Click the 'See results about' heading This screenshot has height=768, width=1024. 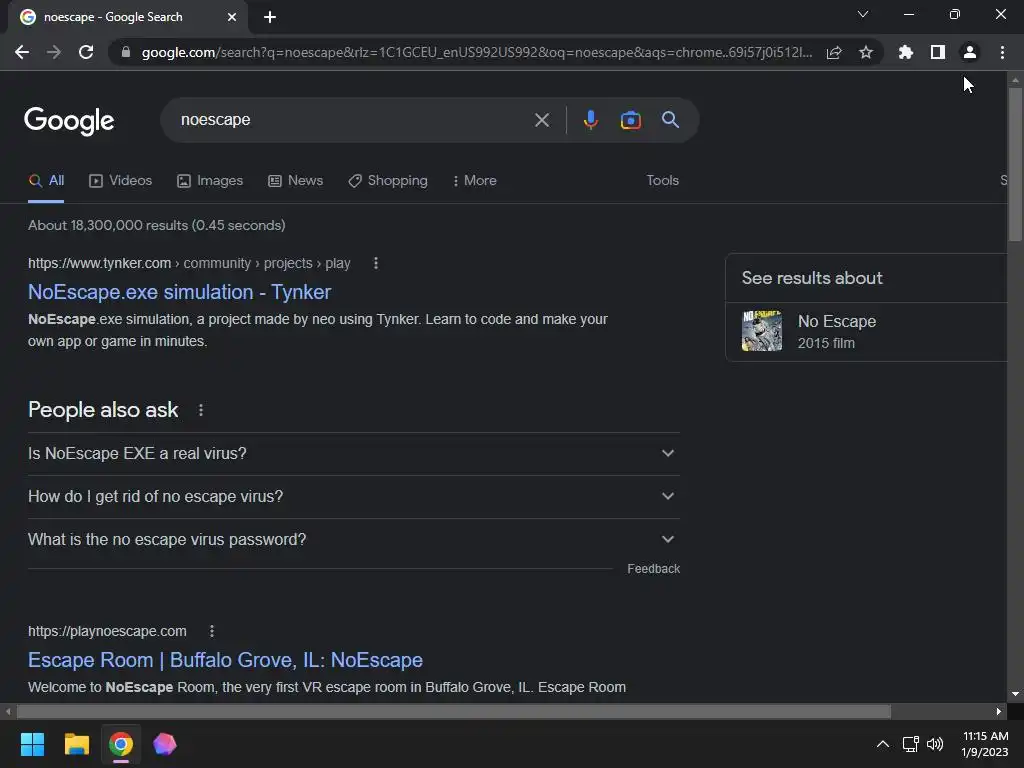click(x=812, y=278)
